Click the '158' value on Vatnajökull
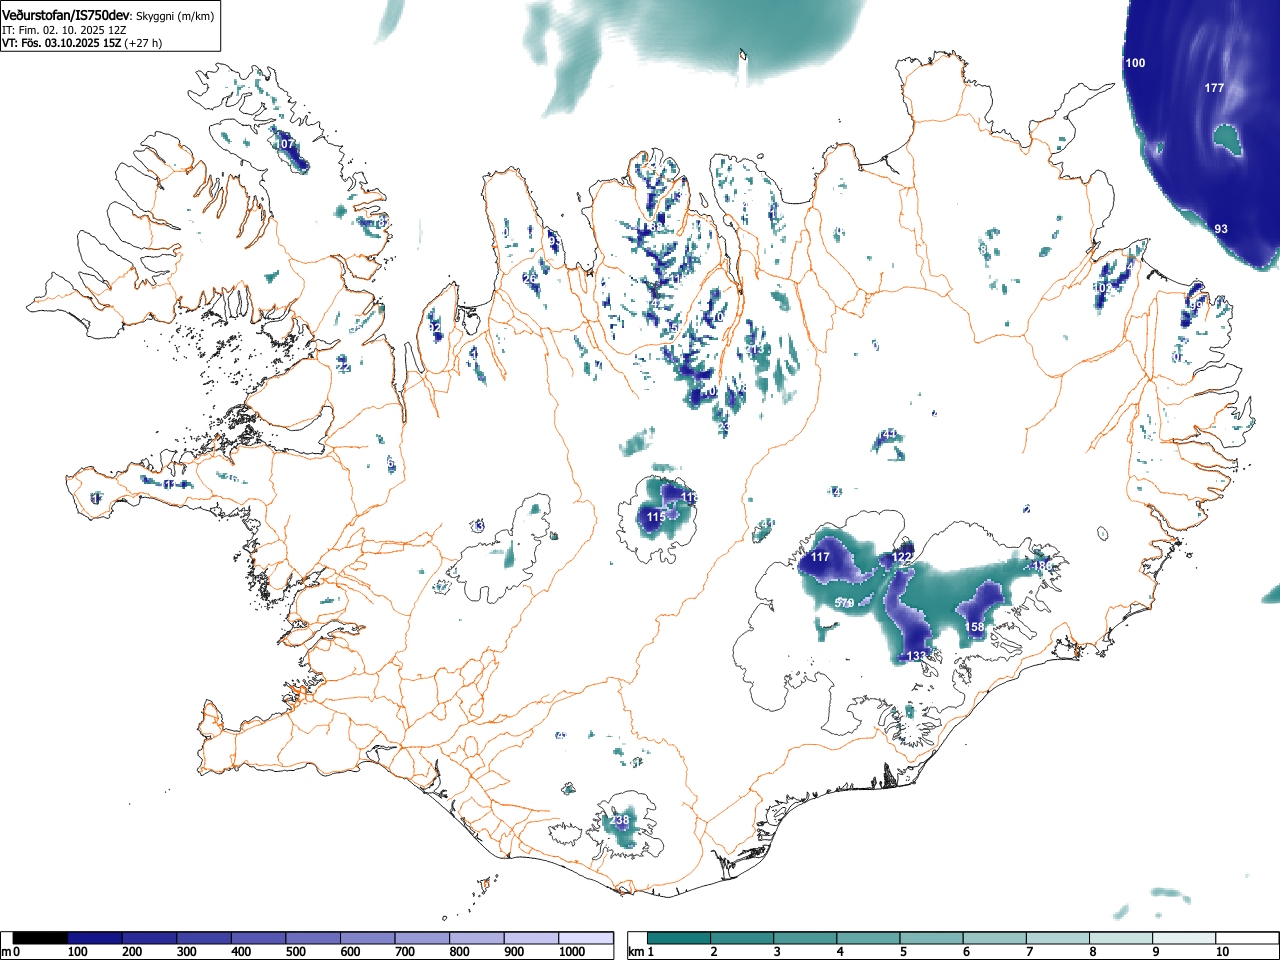This screenshot has height=960, width=1280. pos(974,627)
